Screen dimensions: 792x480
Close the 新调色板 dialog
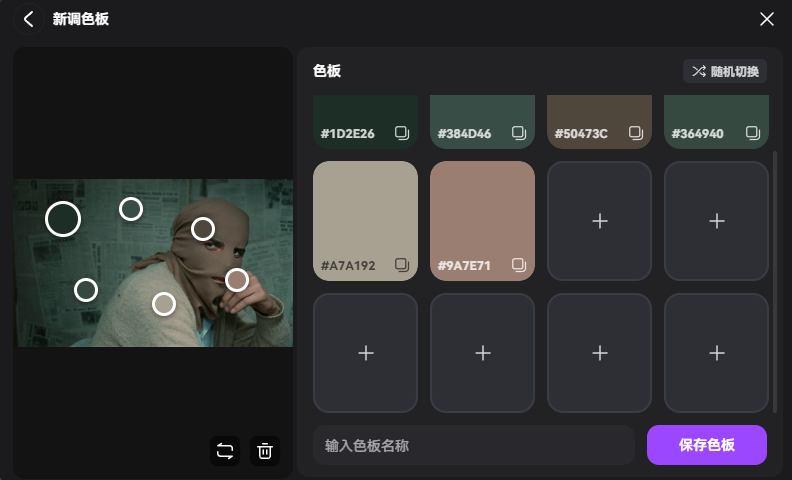pyautogui.click(x=767, y=19)
